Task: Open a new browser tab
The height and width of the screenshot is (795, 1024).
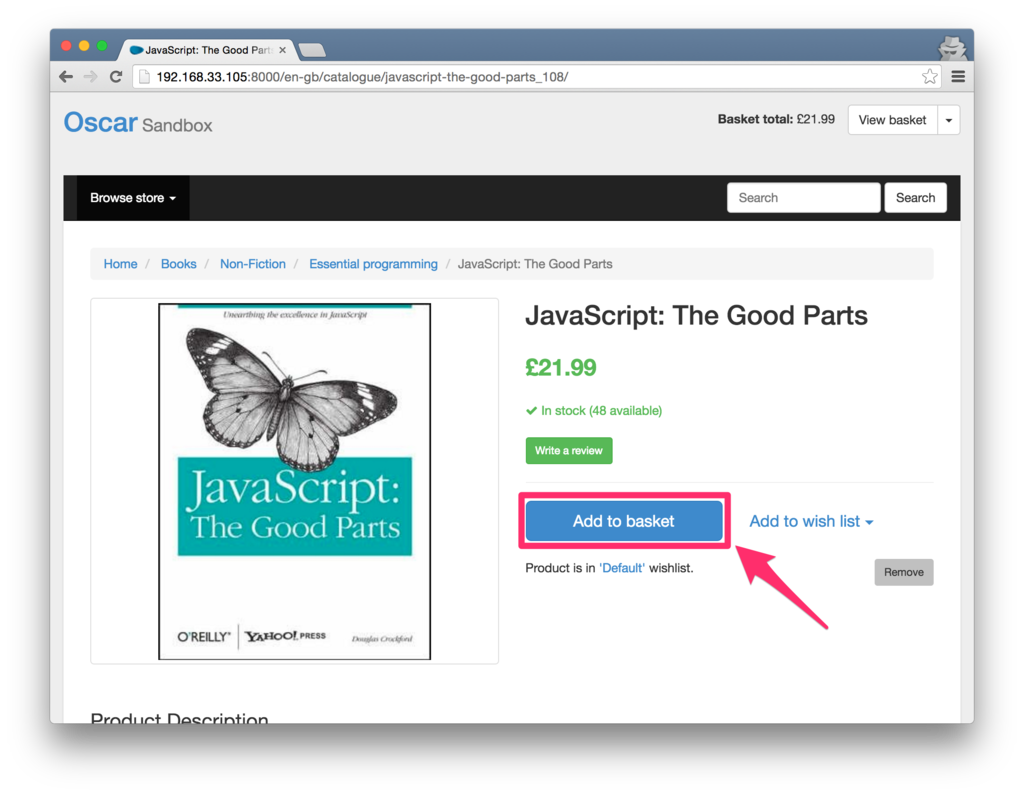Action: pos(312,50)
